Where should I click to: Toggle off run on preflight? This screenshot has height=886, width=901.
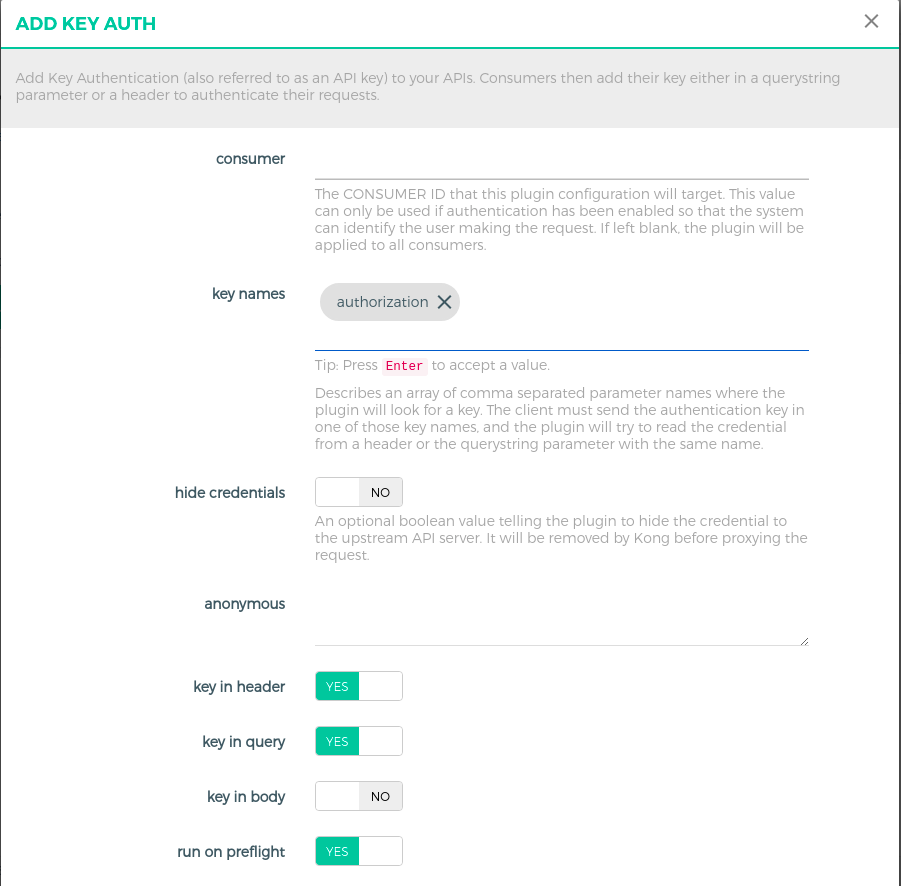click(x=358, y=851)
